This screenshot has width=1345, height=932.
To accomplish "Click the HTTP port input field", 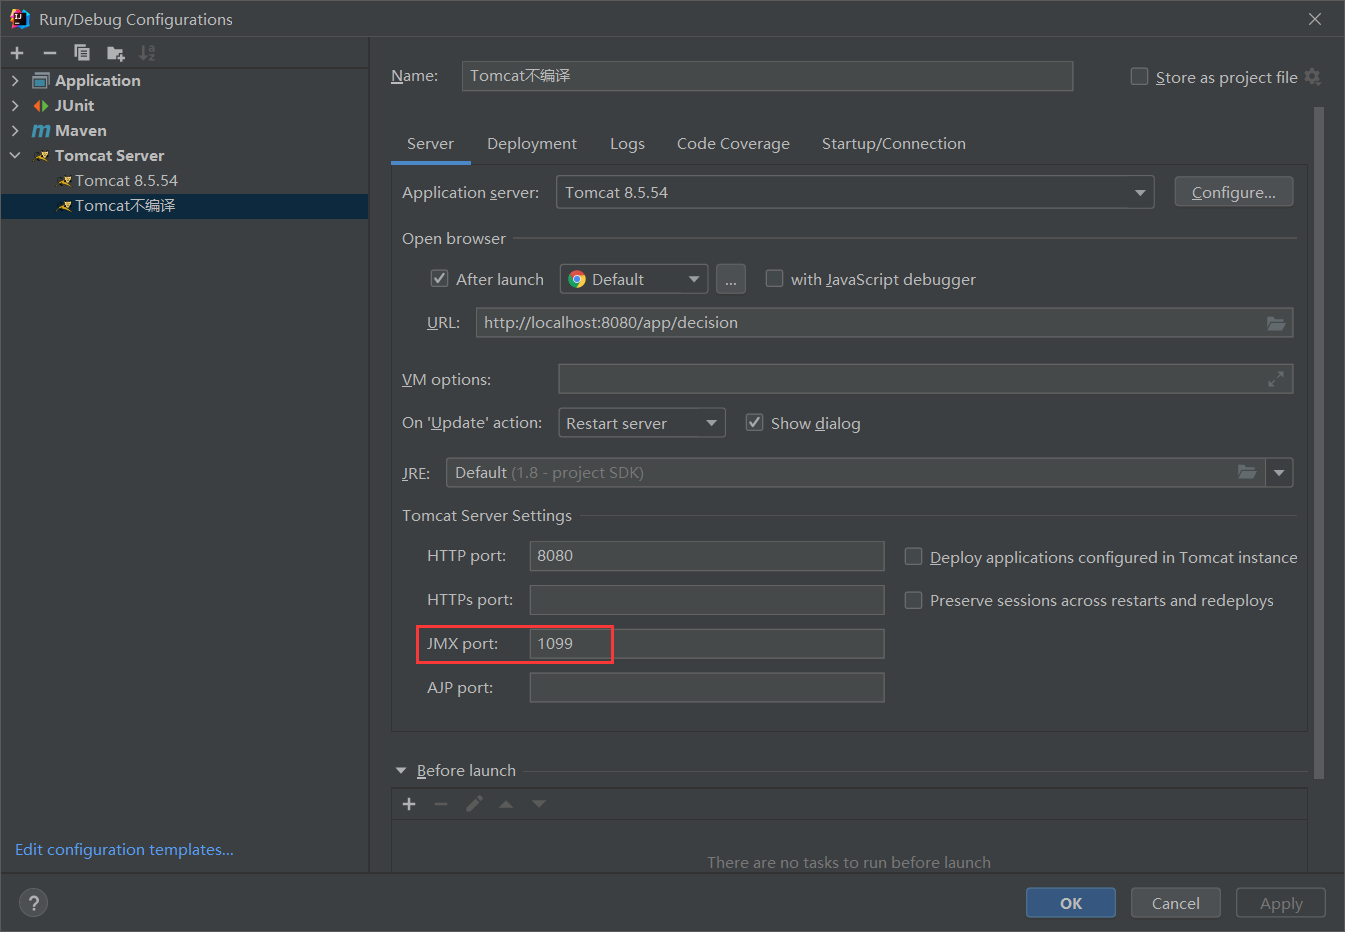I will tap(706, 556).
